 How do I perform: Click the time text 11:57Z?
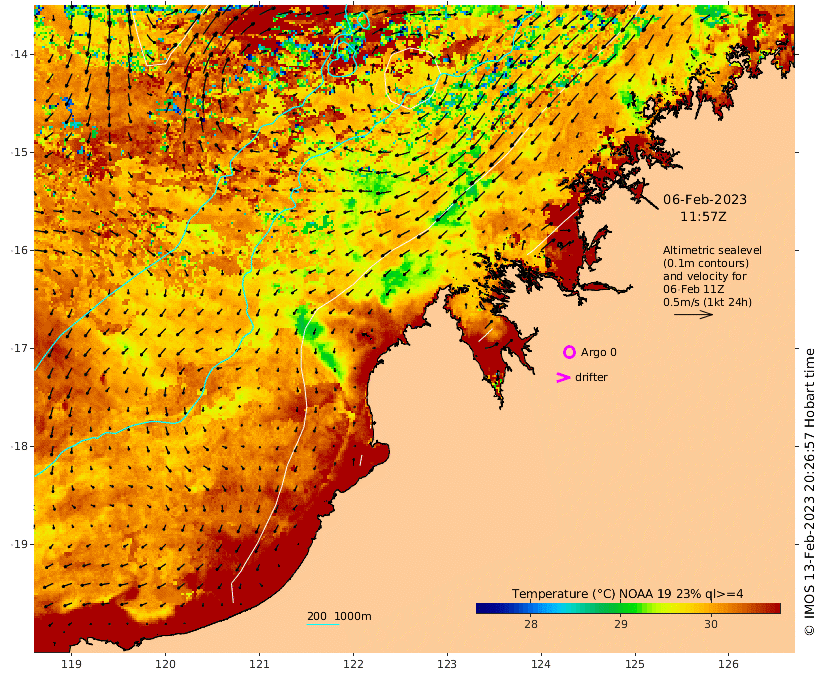pos(703,216)
